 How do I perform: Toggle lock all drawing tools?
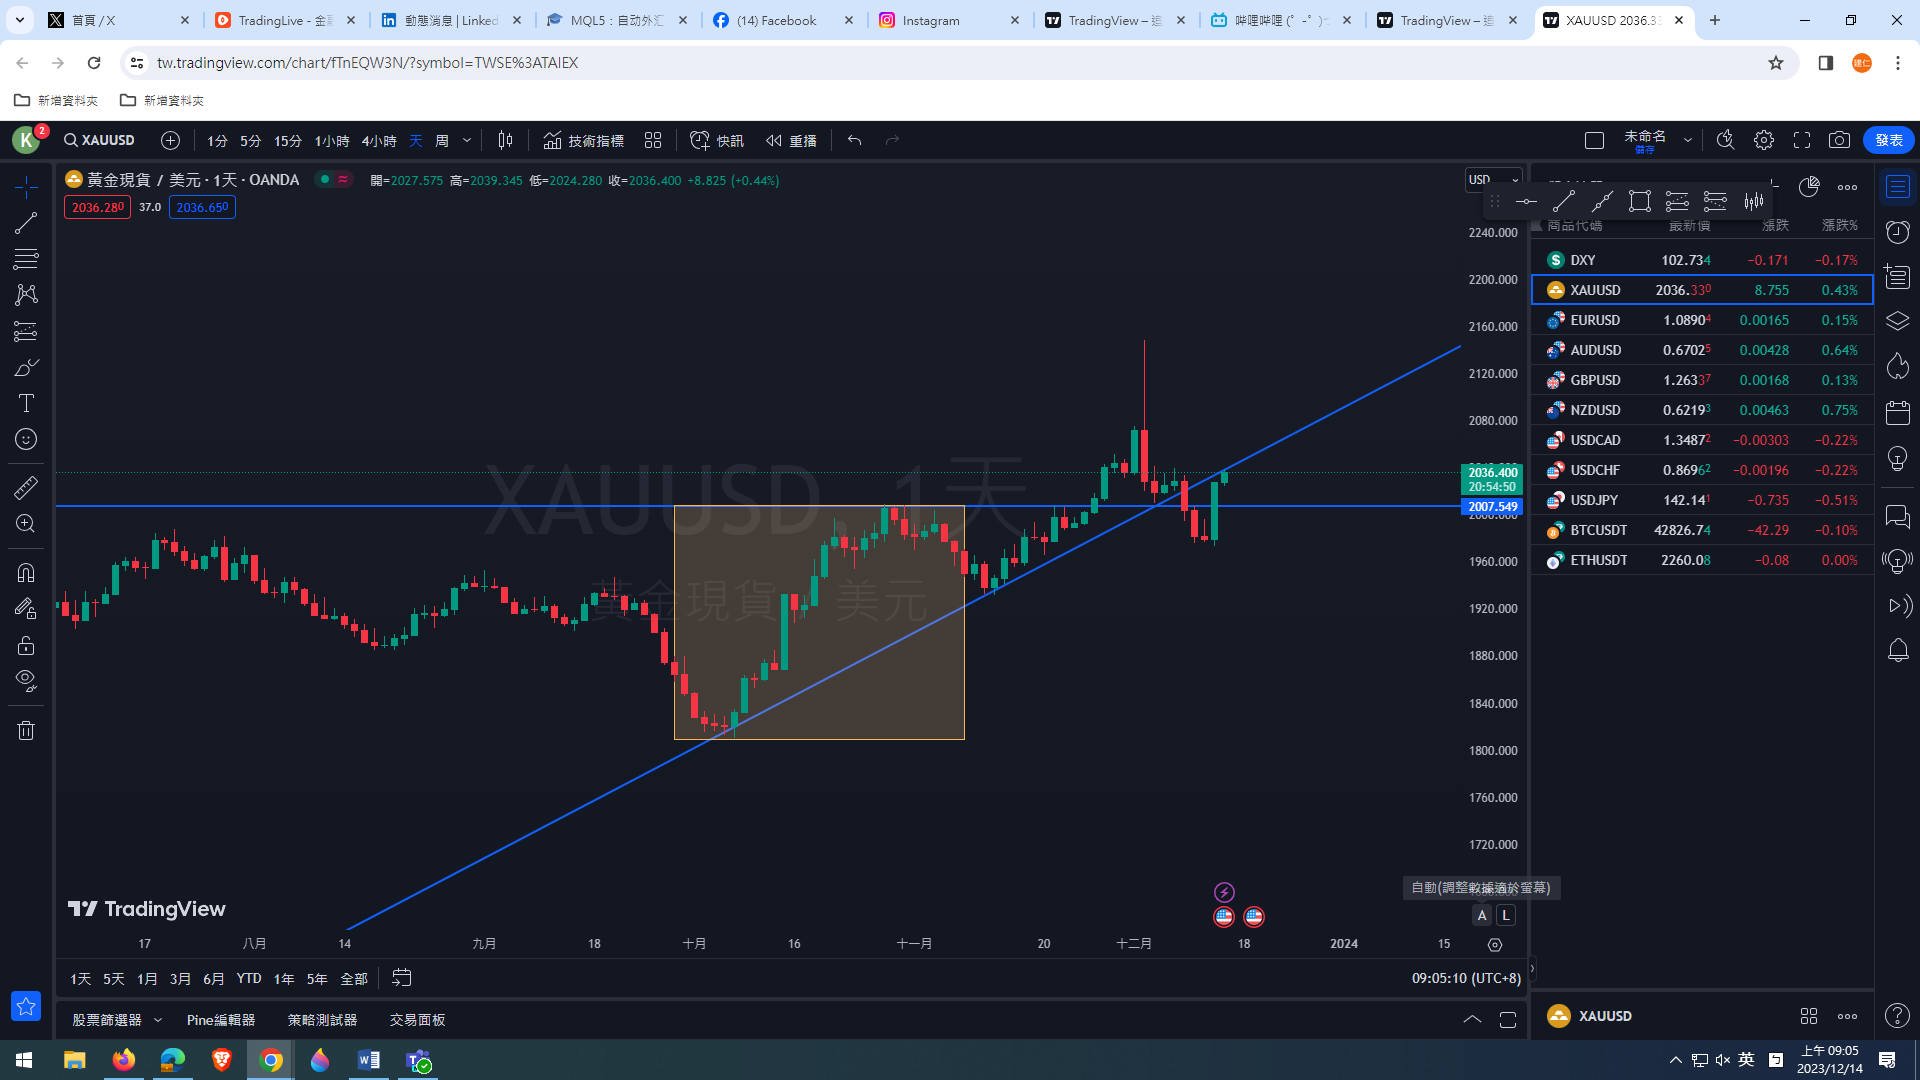coord(26,645)
